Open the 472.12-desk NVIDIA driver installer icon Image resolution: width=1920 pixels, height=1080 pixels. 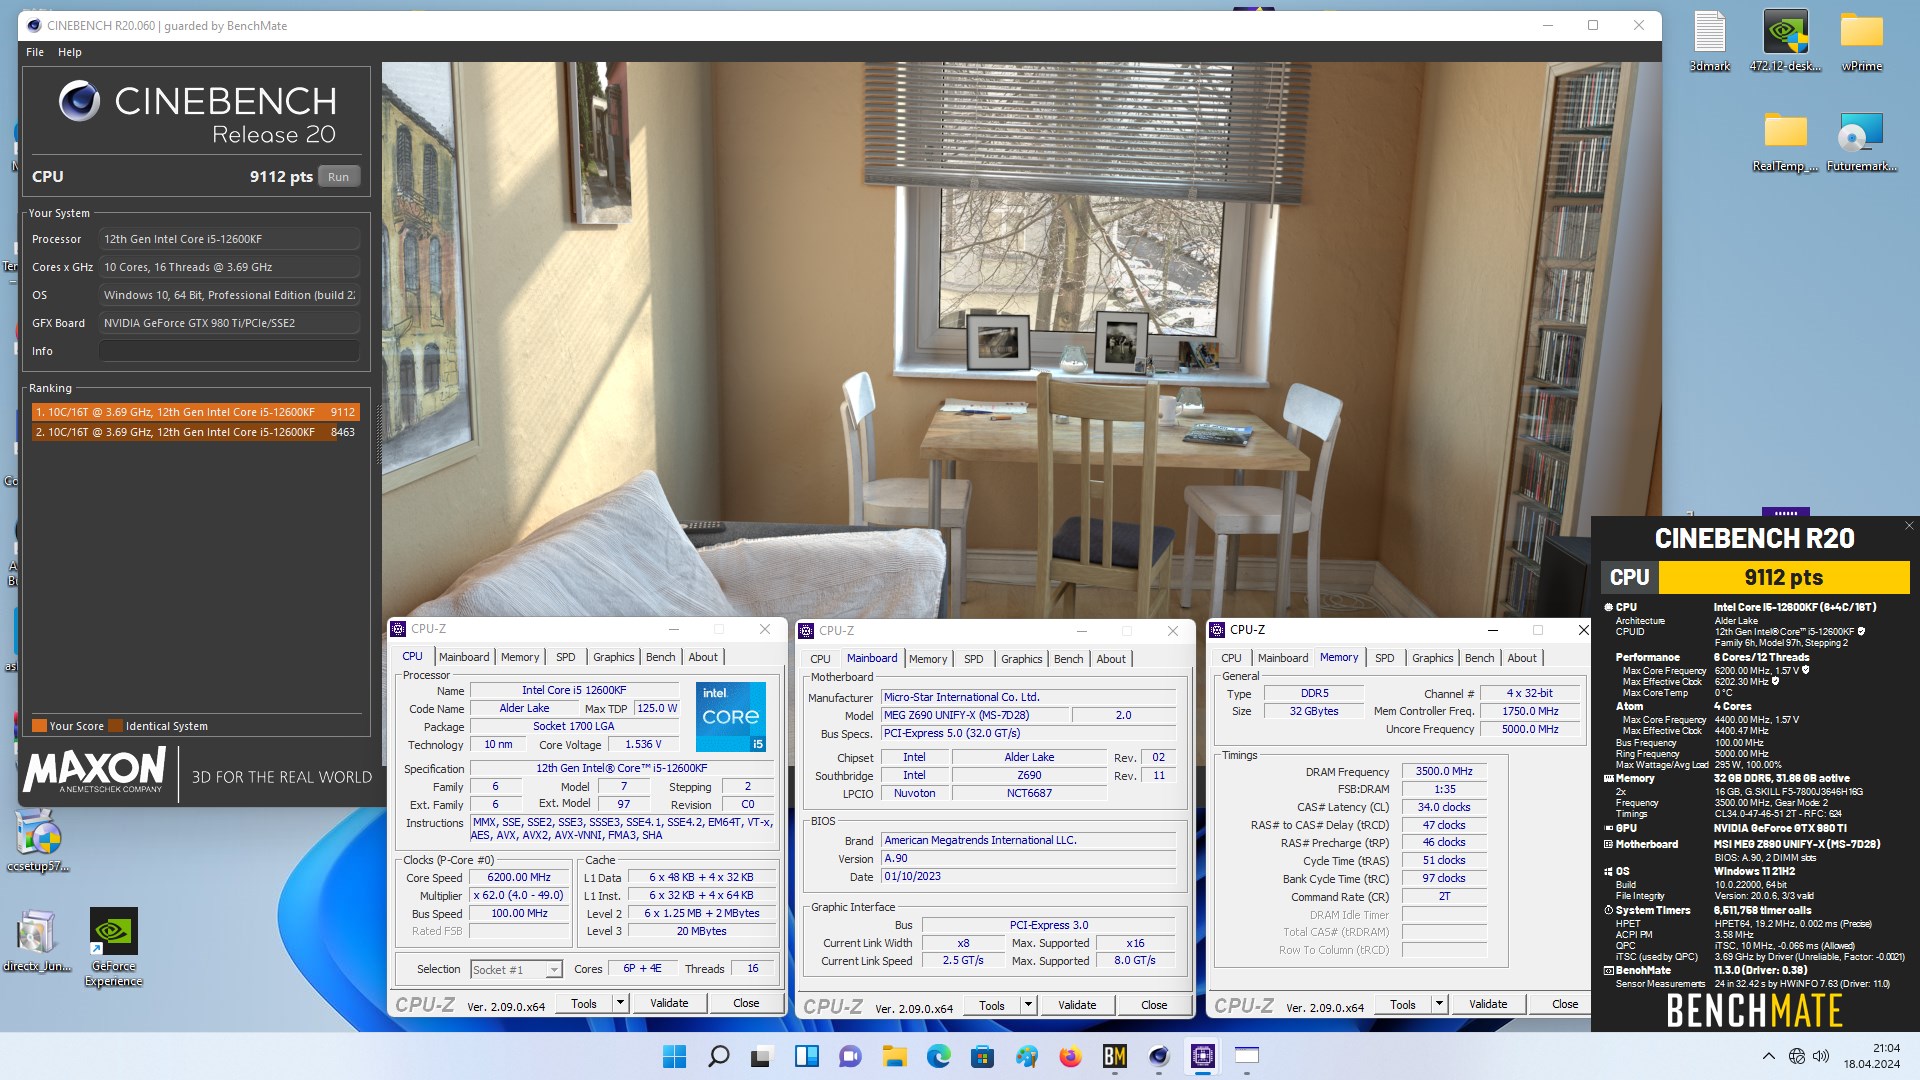click(x=1785, y=40)
